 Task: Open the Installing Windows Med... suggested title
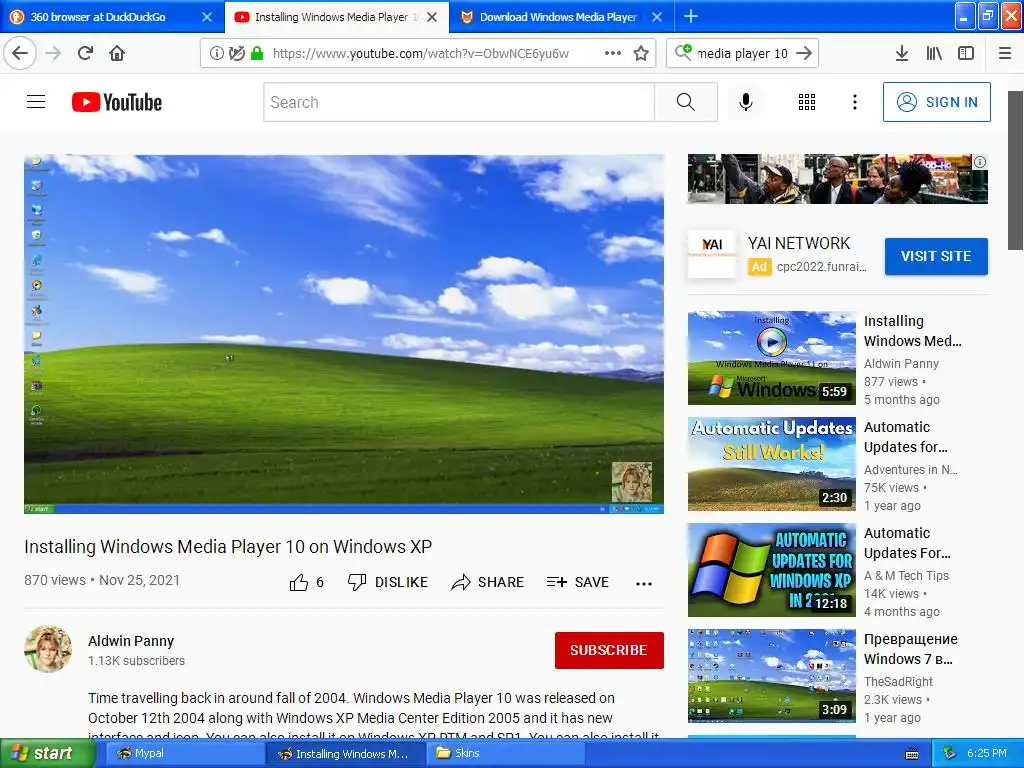tap(912, 331)
